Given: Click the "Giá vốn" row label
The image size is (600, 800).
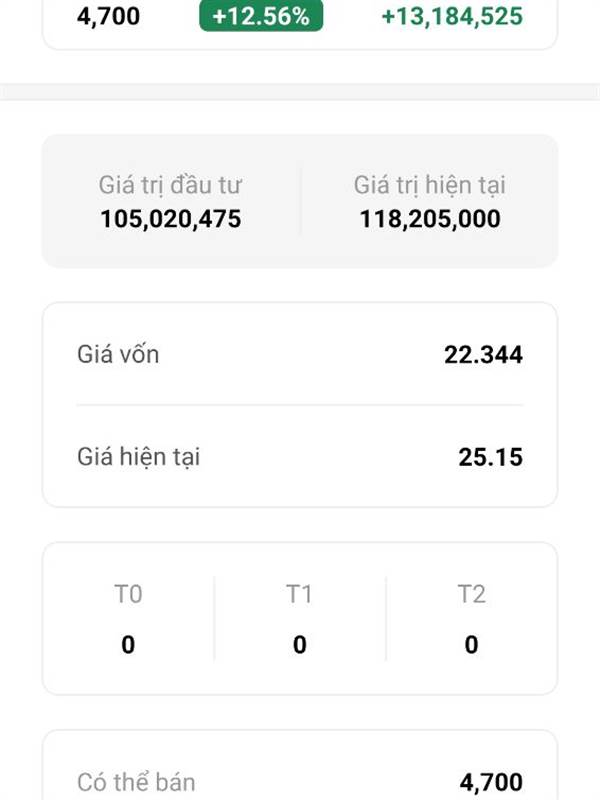Looking at the screenshot, I should coord(118,354).
